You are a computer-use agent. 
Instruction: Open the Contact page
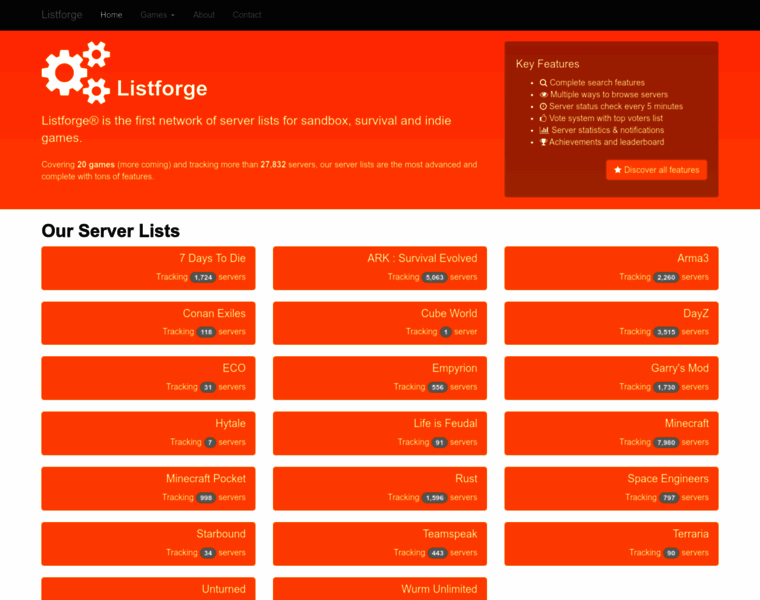click(247, 15)
